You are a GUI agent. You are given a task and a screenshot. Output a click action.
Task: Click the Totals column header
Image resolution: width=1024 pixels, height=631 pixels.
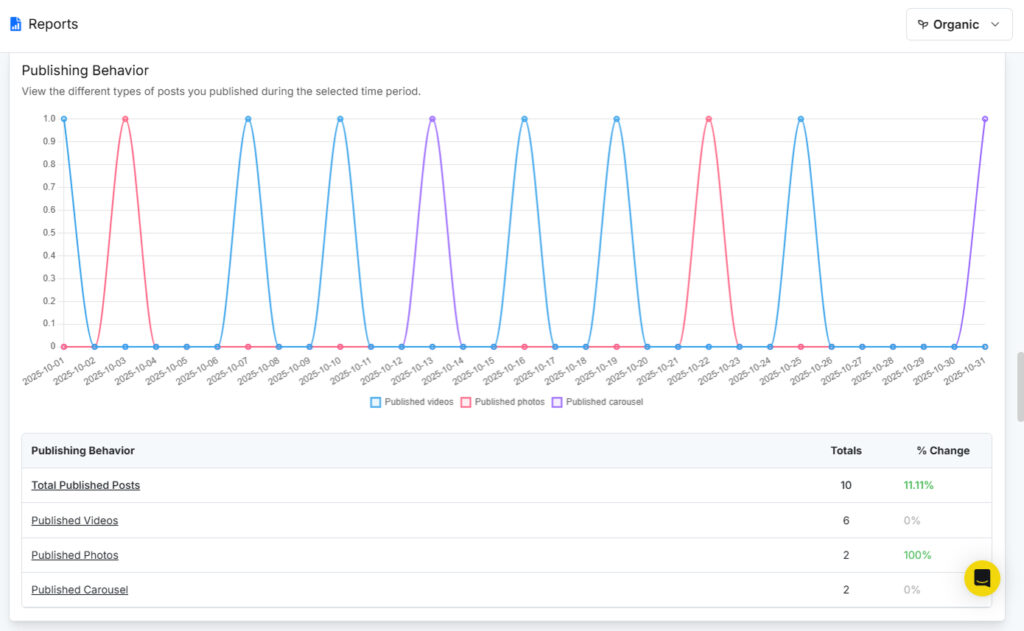tap(846, 451)
